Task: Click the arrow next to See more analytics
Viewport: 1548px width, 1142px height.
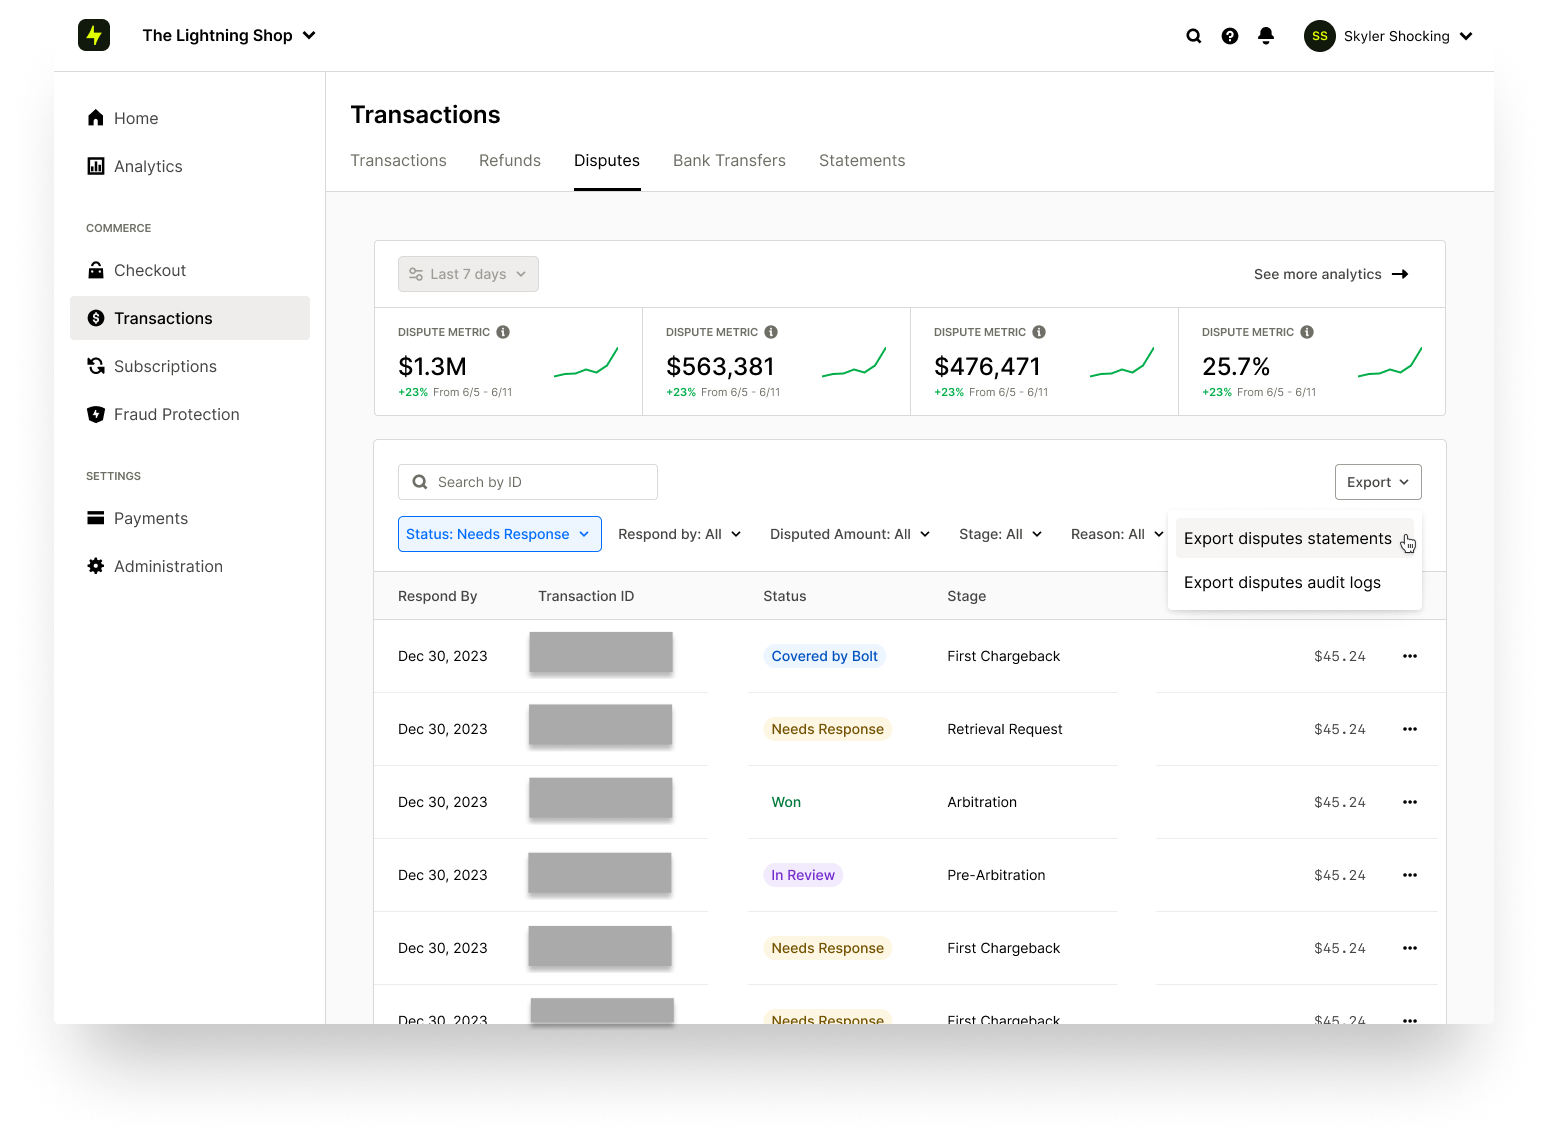Action: tap(1400, 274)
